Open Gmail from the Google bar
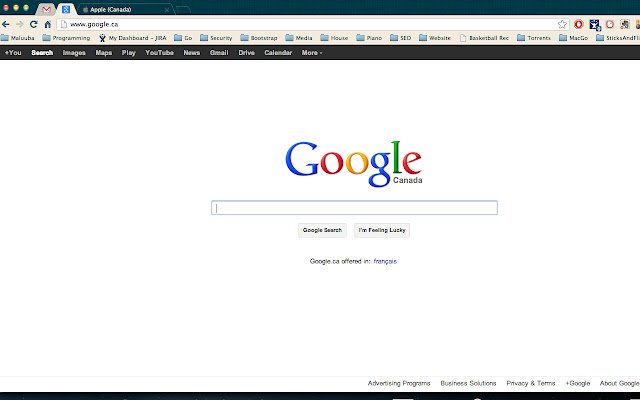This screenshot has width=640, height=400. (219, 53)
